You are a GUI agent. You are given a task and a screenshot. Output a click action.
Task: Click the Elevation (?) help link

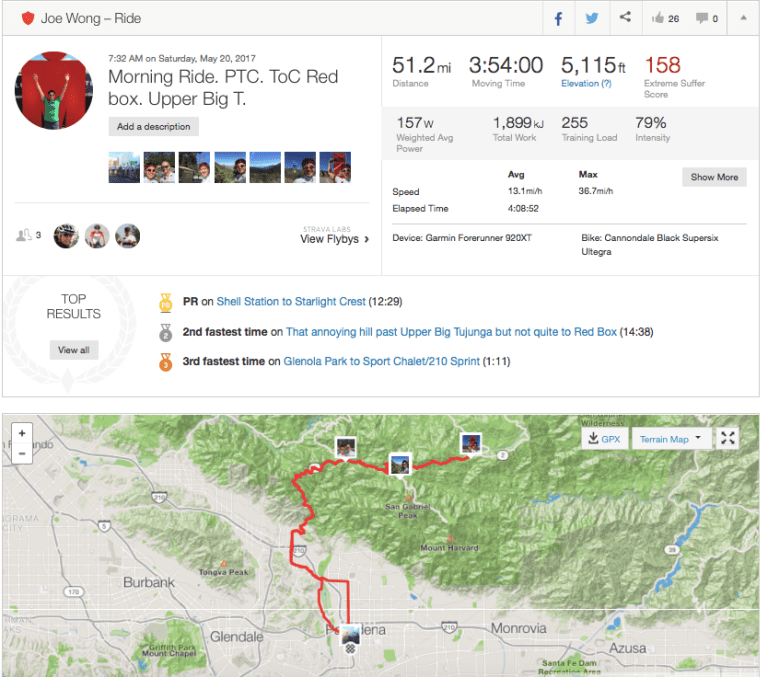pyautogui.click(x=587, y=84)
